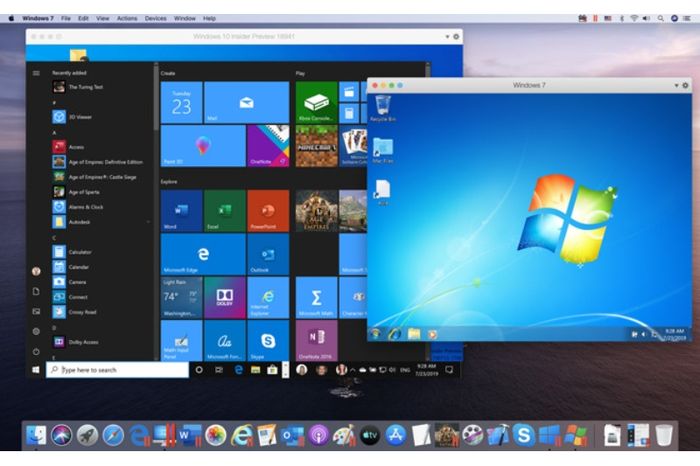Open Documents icon in Start menu sidebar
Screen dimensions: 700x466
click(36, 291)
